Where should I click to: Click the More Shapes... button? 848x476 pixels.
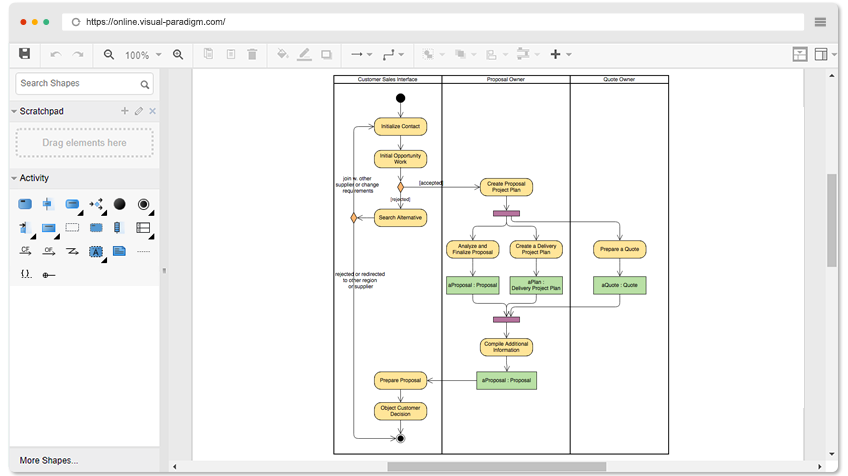tap(49, 460)
